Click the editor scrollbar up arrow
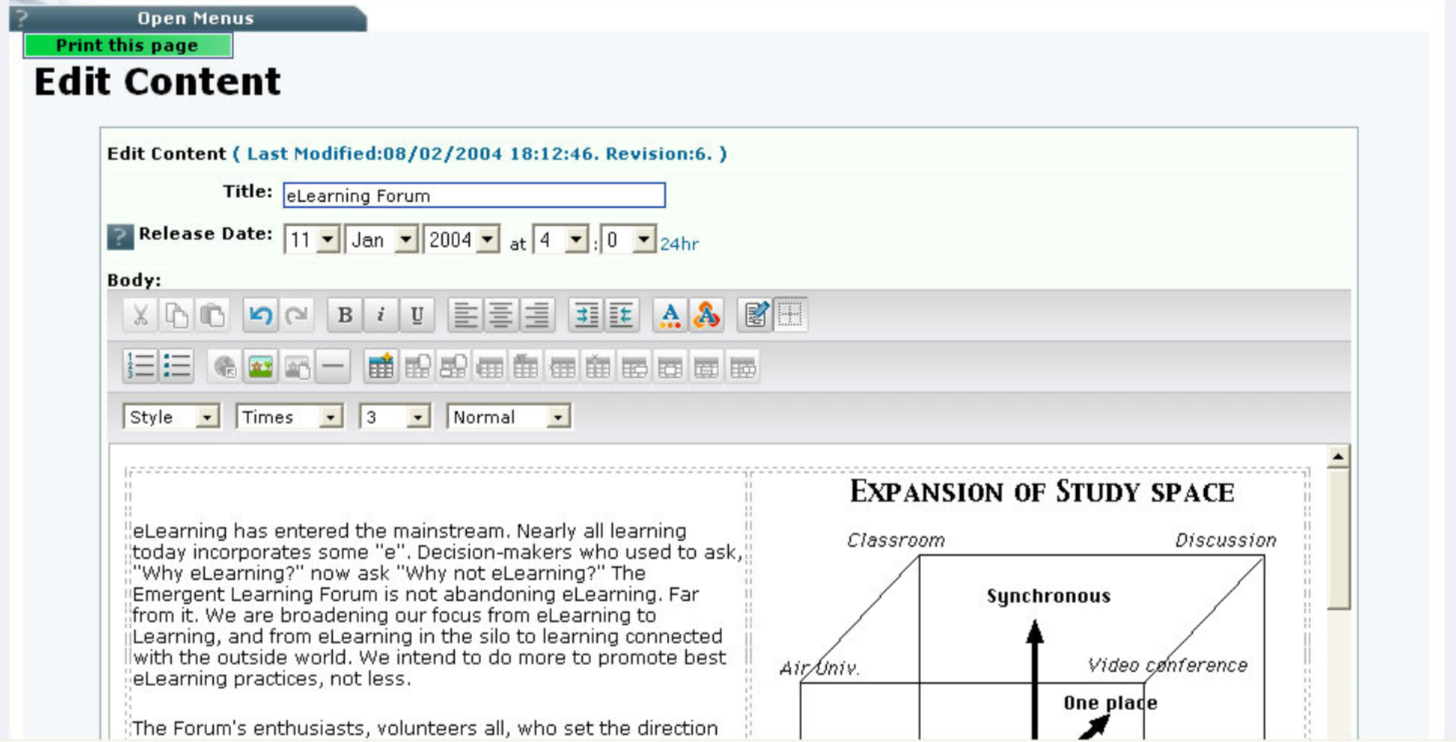Screen dimensions: 1456x742 1338,456
